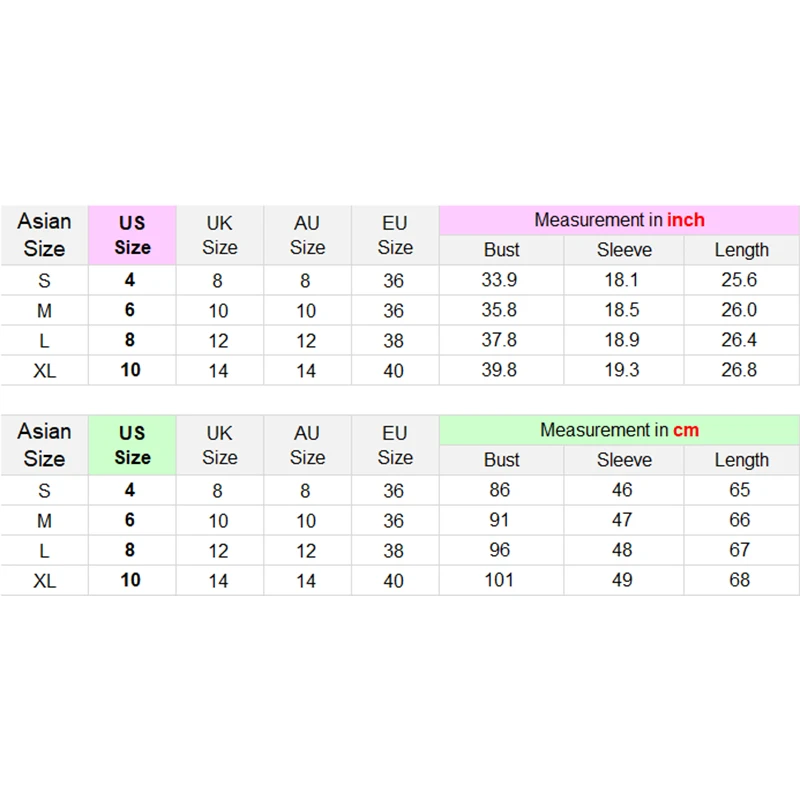The height and width of the screenshot is (800, 800).
Task: Click the Asian Size header in inch table
Action: click(x=44, y=235)
